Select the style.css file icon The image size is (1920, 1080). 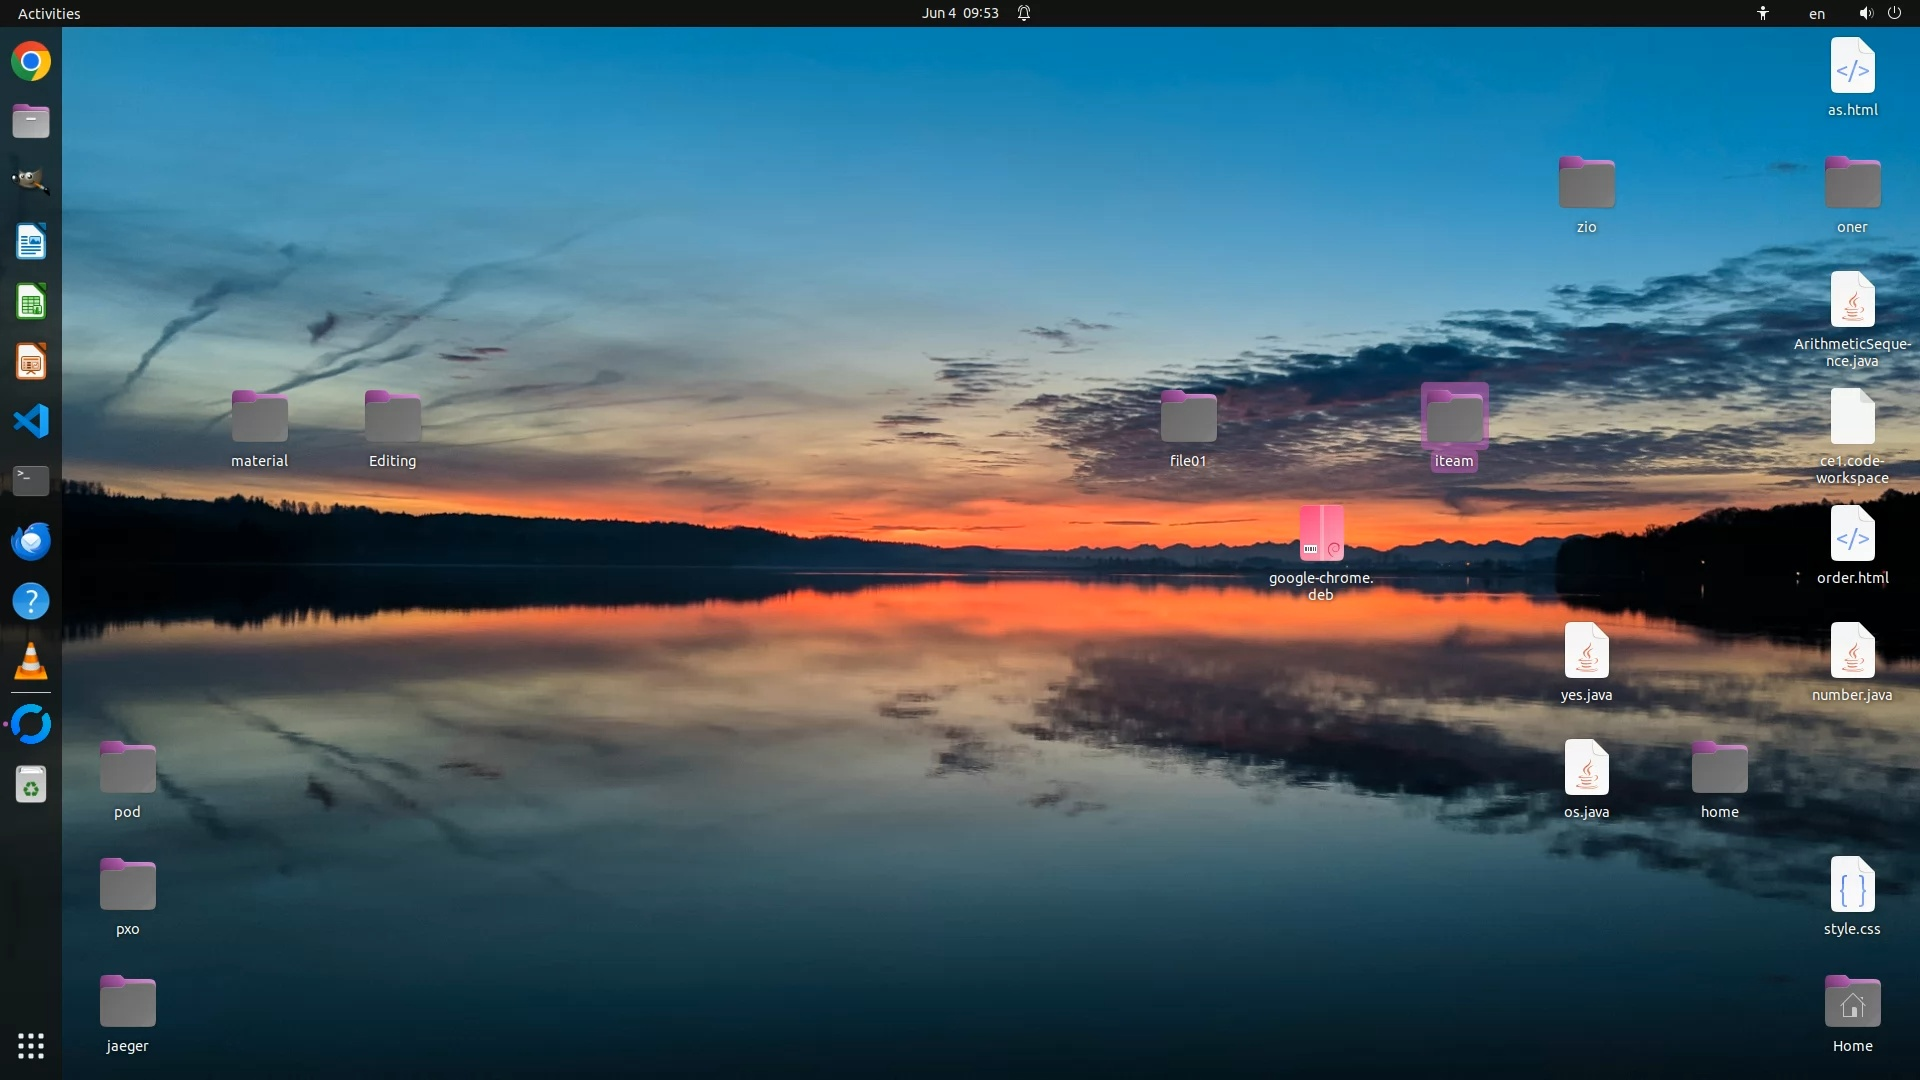[x=1852, y=886]
